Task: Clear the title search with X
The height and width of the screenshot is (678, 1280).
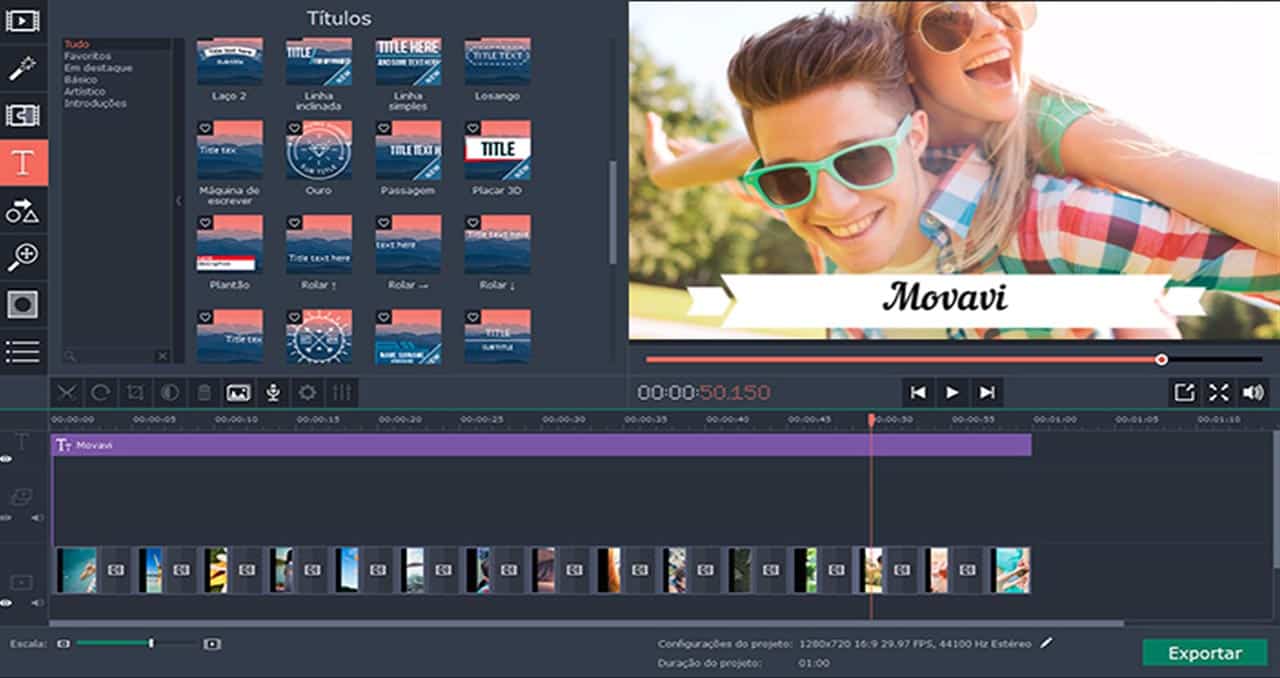Action: tap(162, 356)
